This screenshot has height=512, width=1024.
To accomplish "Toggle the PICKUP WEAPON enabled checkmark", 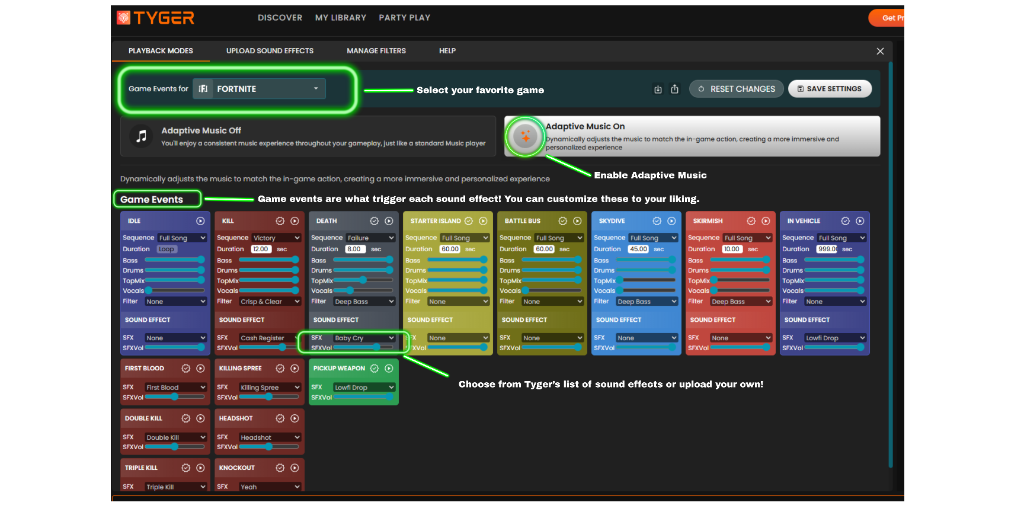I will pos(374,368).
